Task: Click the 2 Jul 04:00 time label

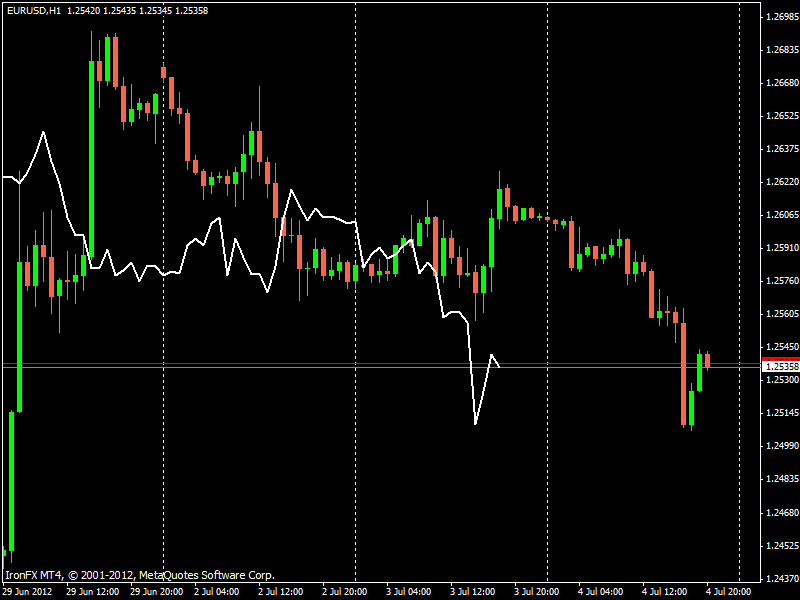Action: pos(219,591)
